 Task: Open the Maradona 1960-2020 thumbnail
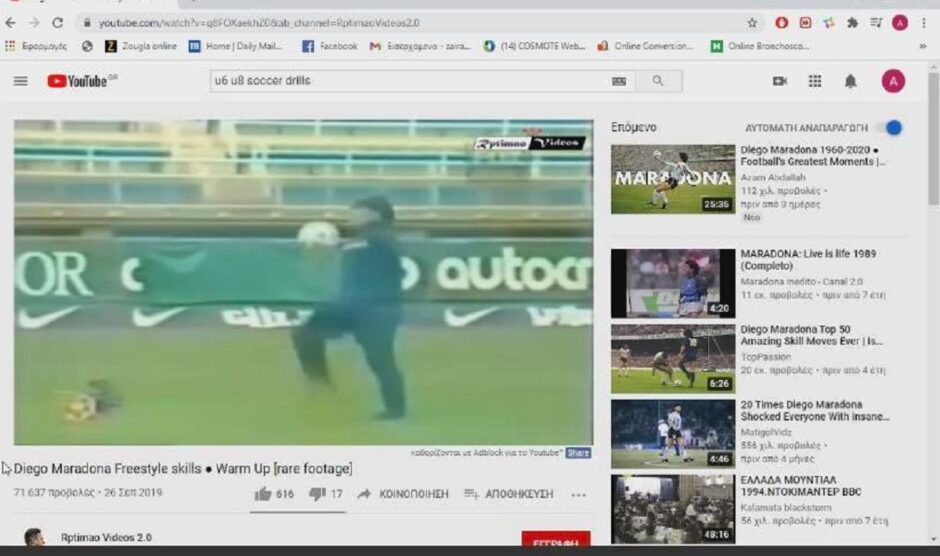673,179
